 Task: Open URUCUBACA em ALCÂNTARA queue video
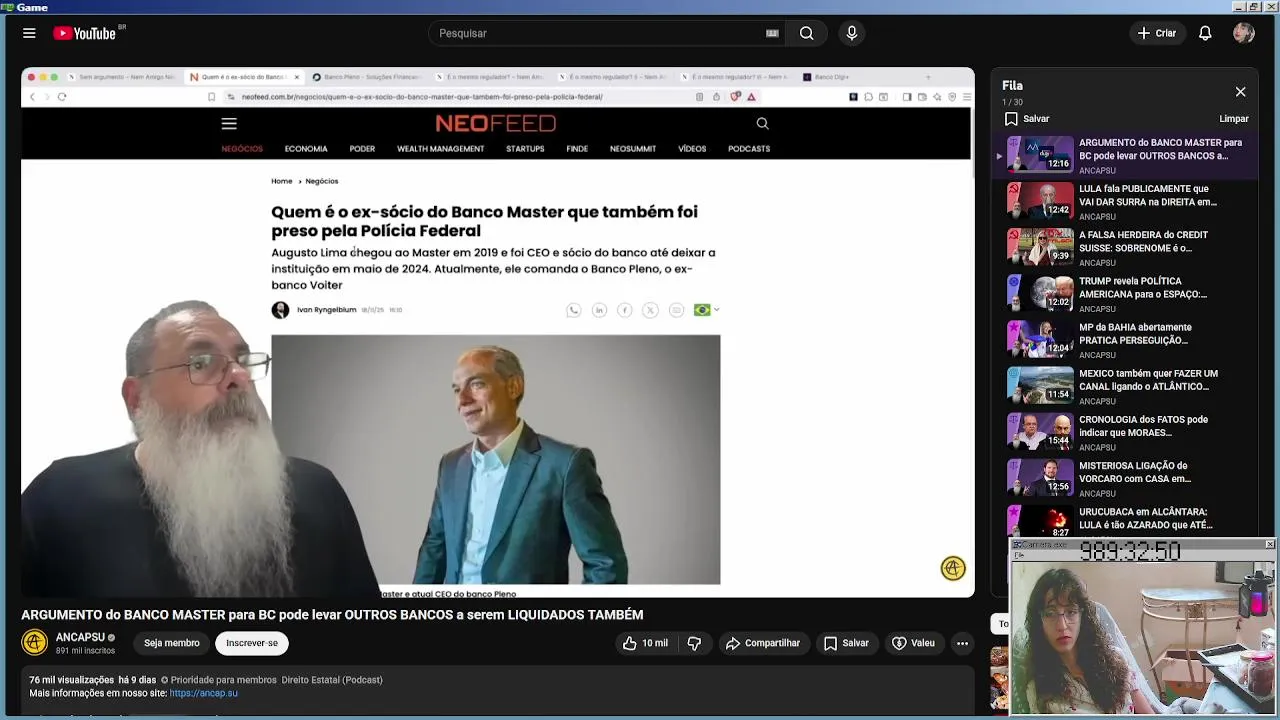click(1125, 520)
